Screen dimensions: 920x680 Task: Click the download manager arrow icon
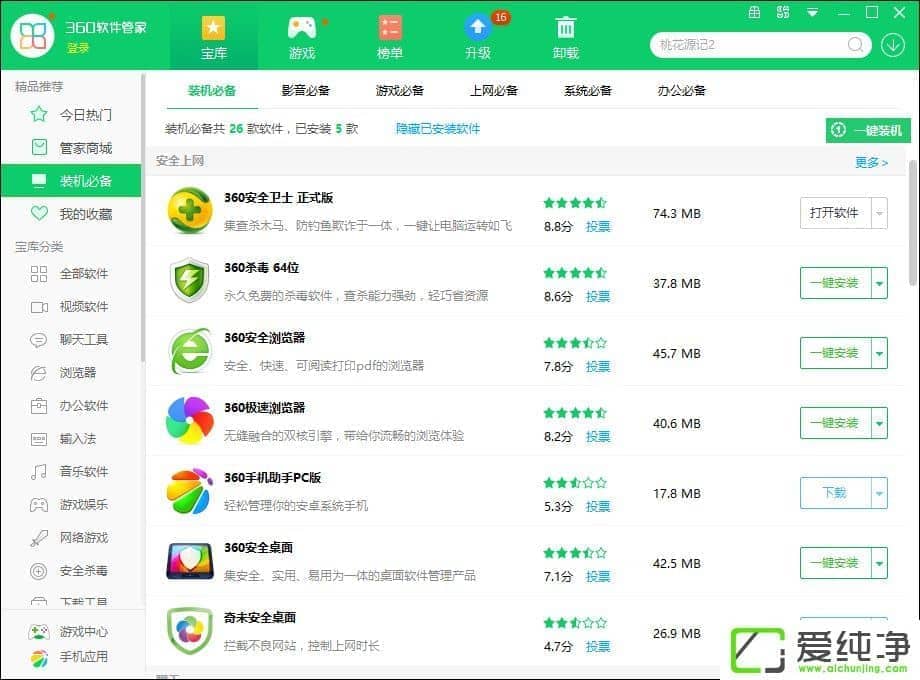tap(892, 45)
